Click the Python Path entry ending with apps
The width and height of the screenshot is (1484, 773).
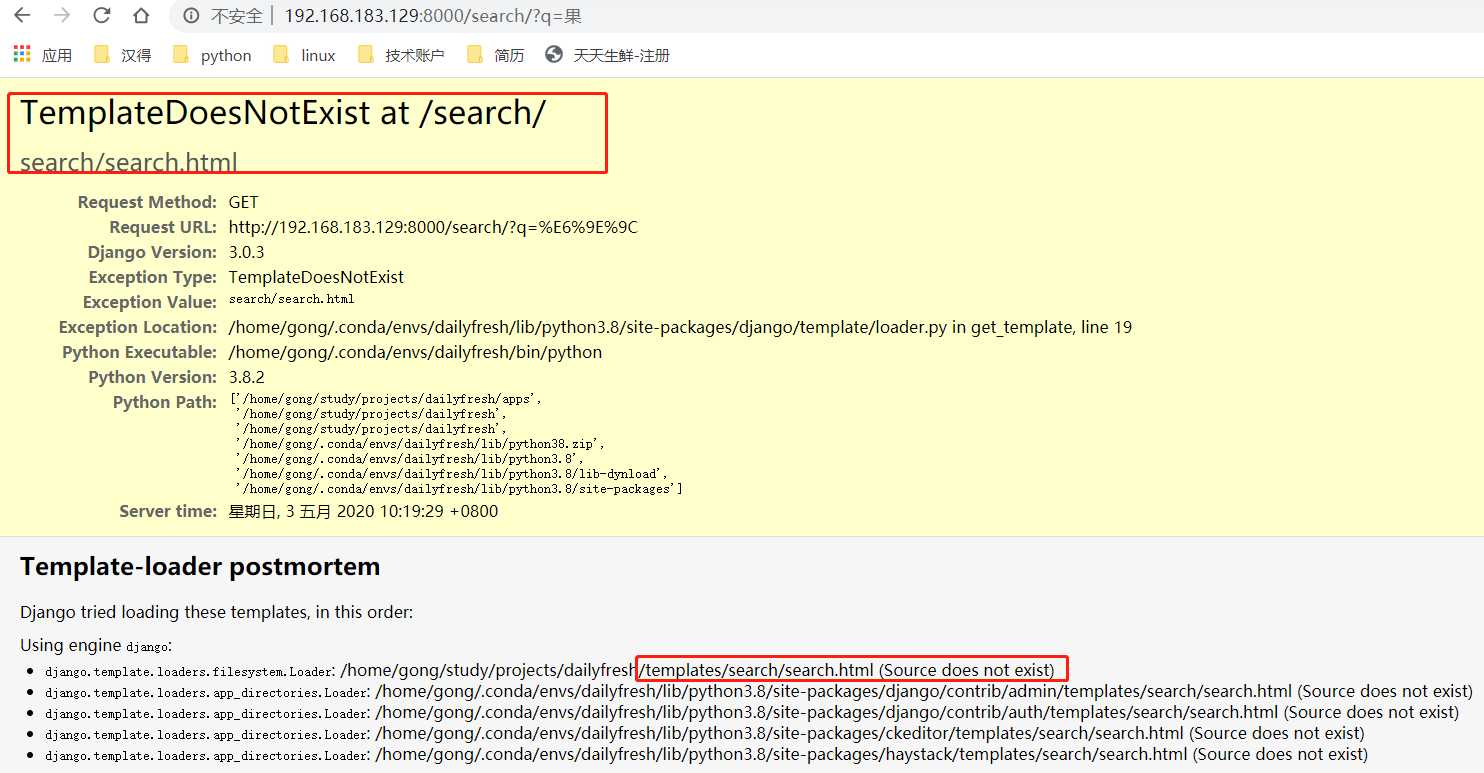point(385,398)
